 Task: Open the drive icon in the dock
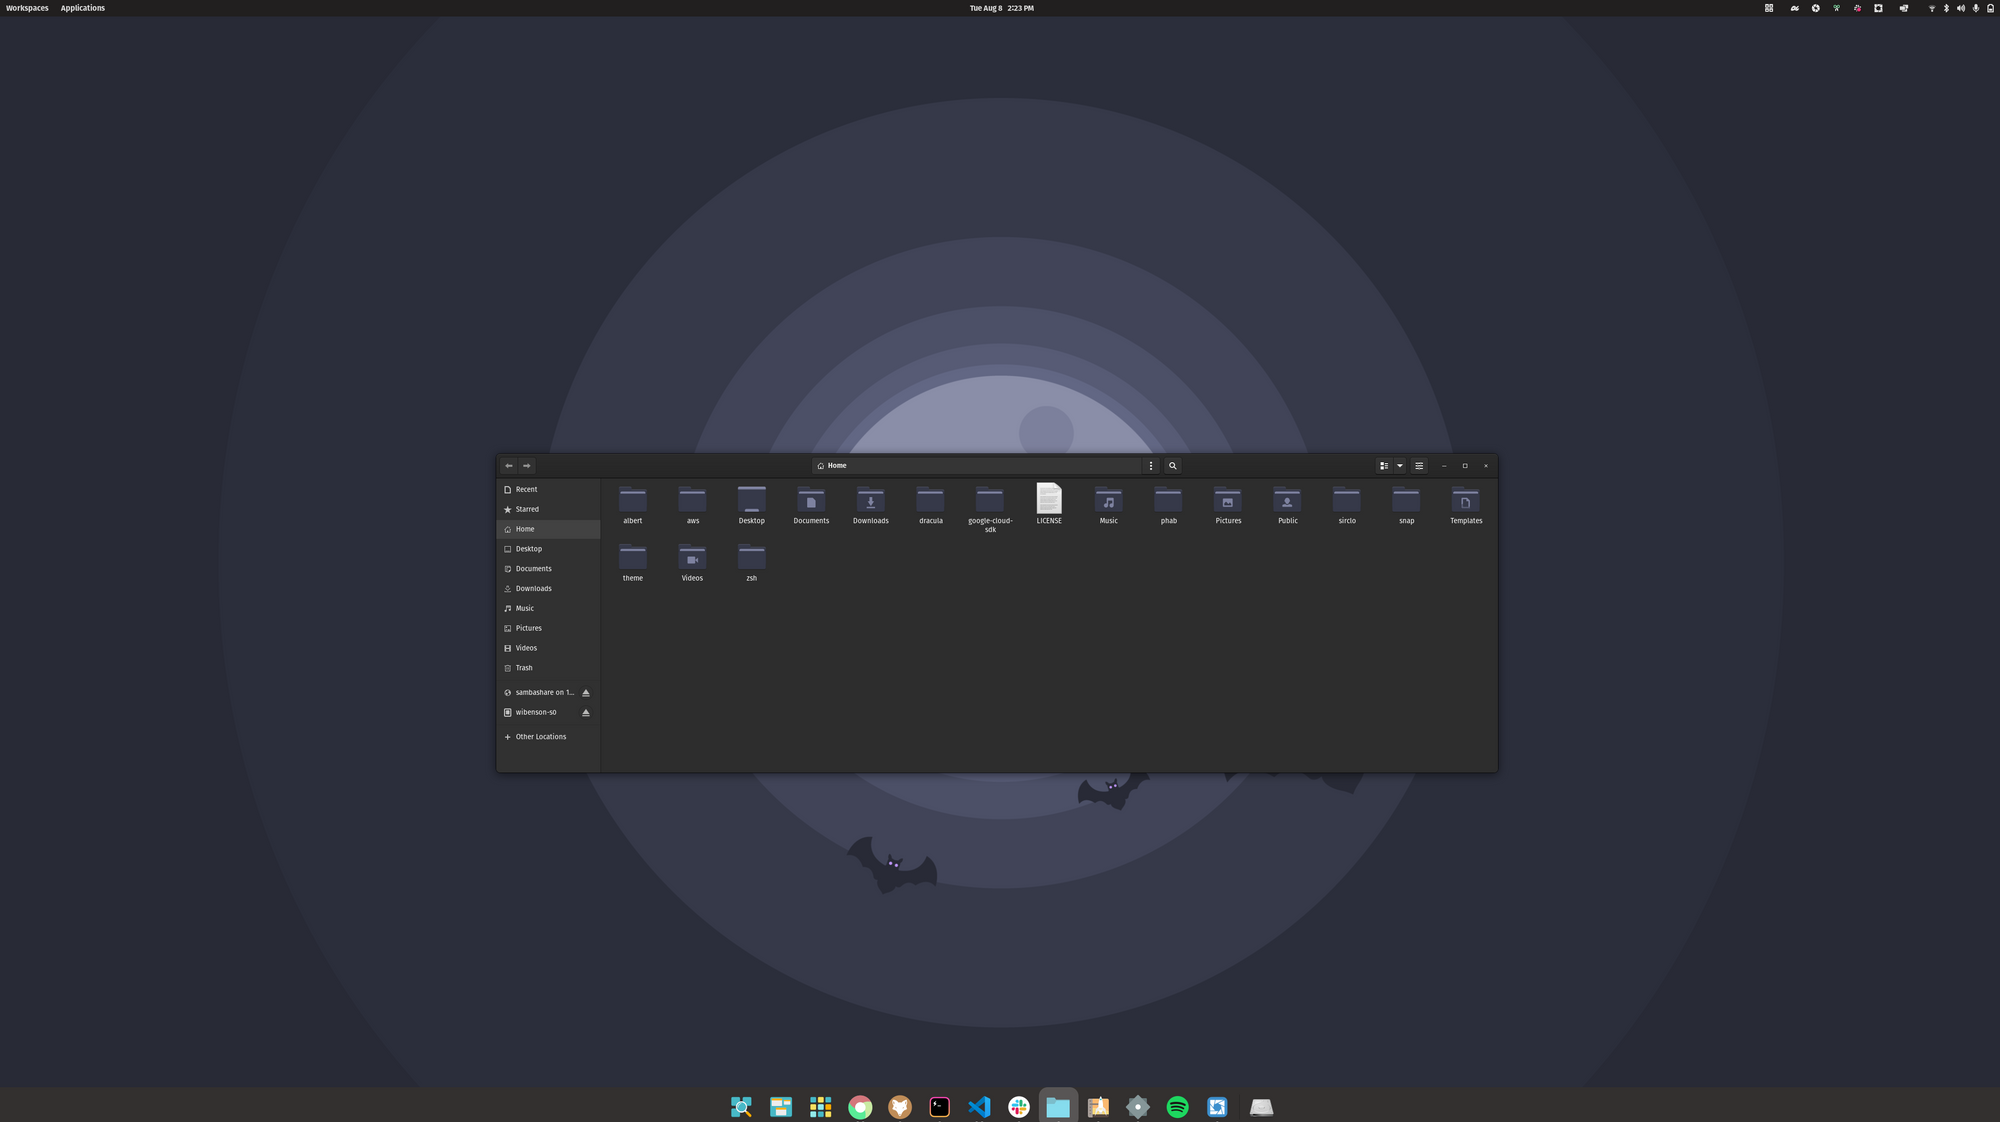(x=1262, y=1107)
